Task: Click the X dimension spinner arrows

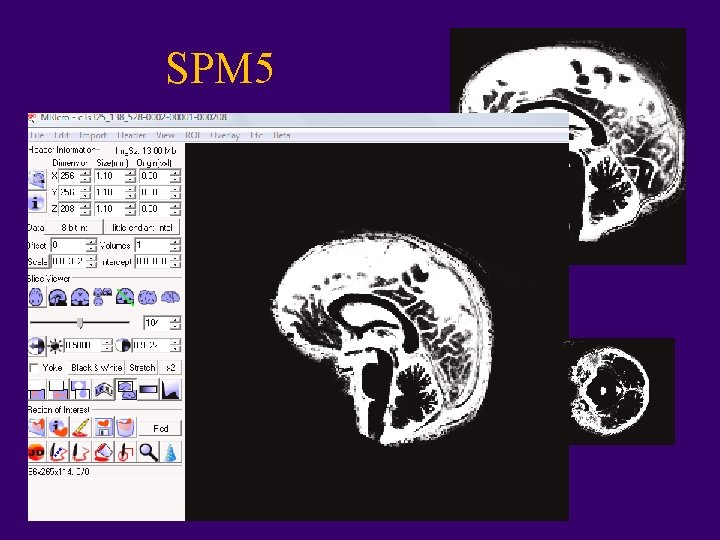Action: point(85,176)
